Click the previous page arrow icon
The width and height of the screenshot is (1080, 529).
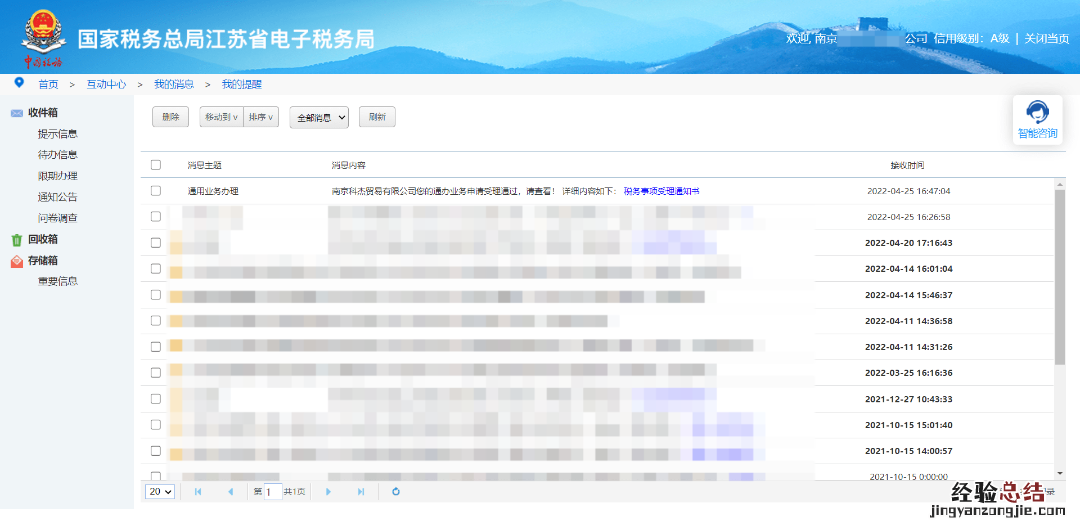pyautogui.click(x=231, y=492)
